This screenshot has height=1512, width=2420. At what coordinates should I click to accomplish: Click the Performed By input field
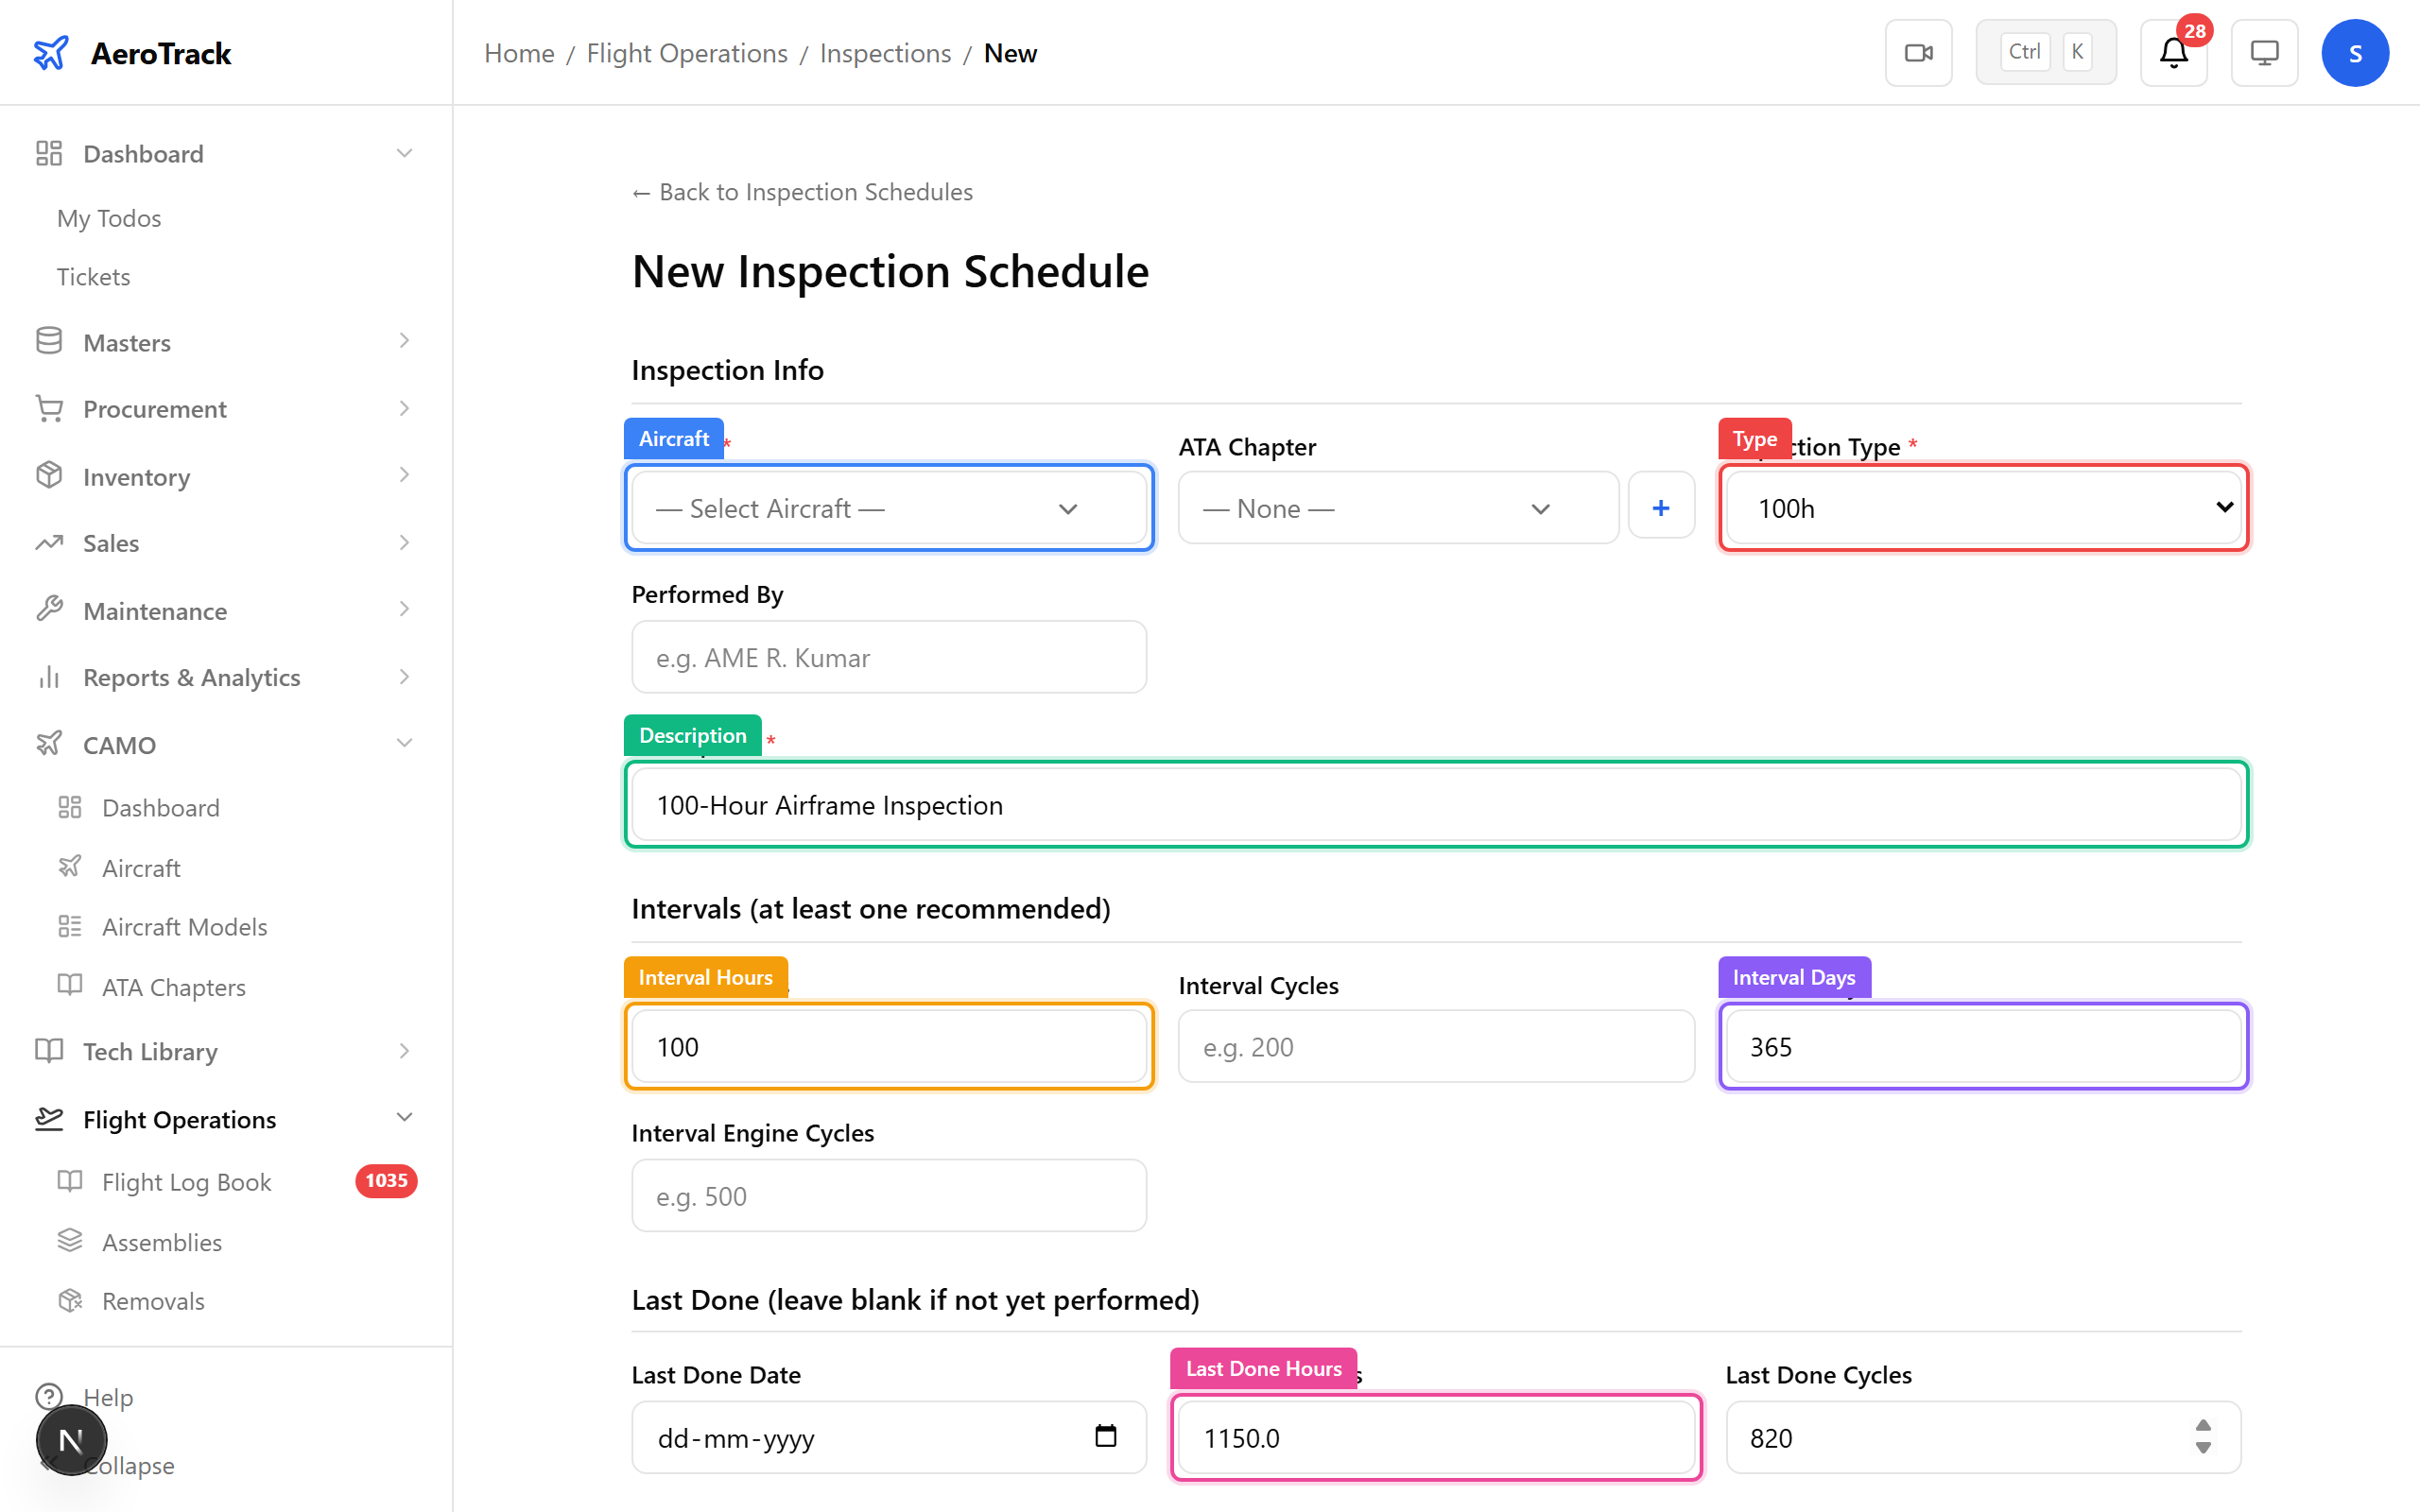pyautogui.click(x=888, y=657)
